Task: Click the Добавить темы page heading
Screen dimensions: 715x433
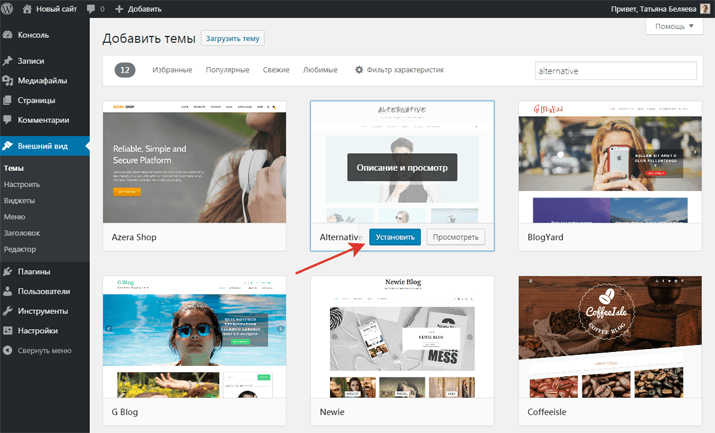Action: (149, 39)
